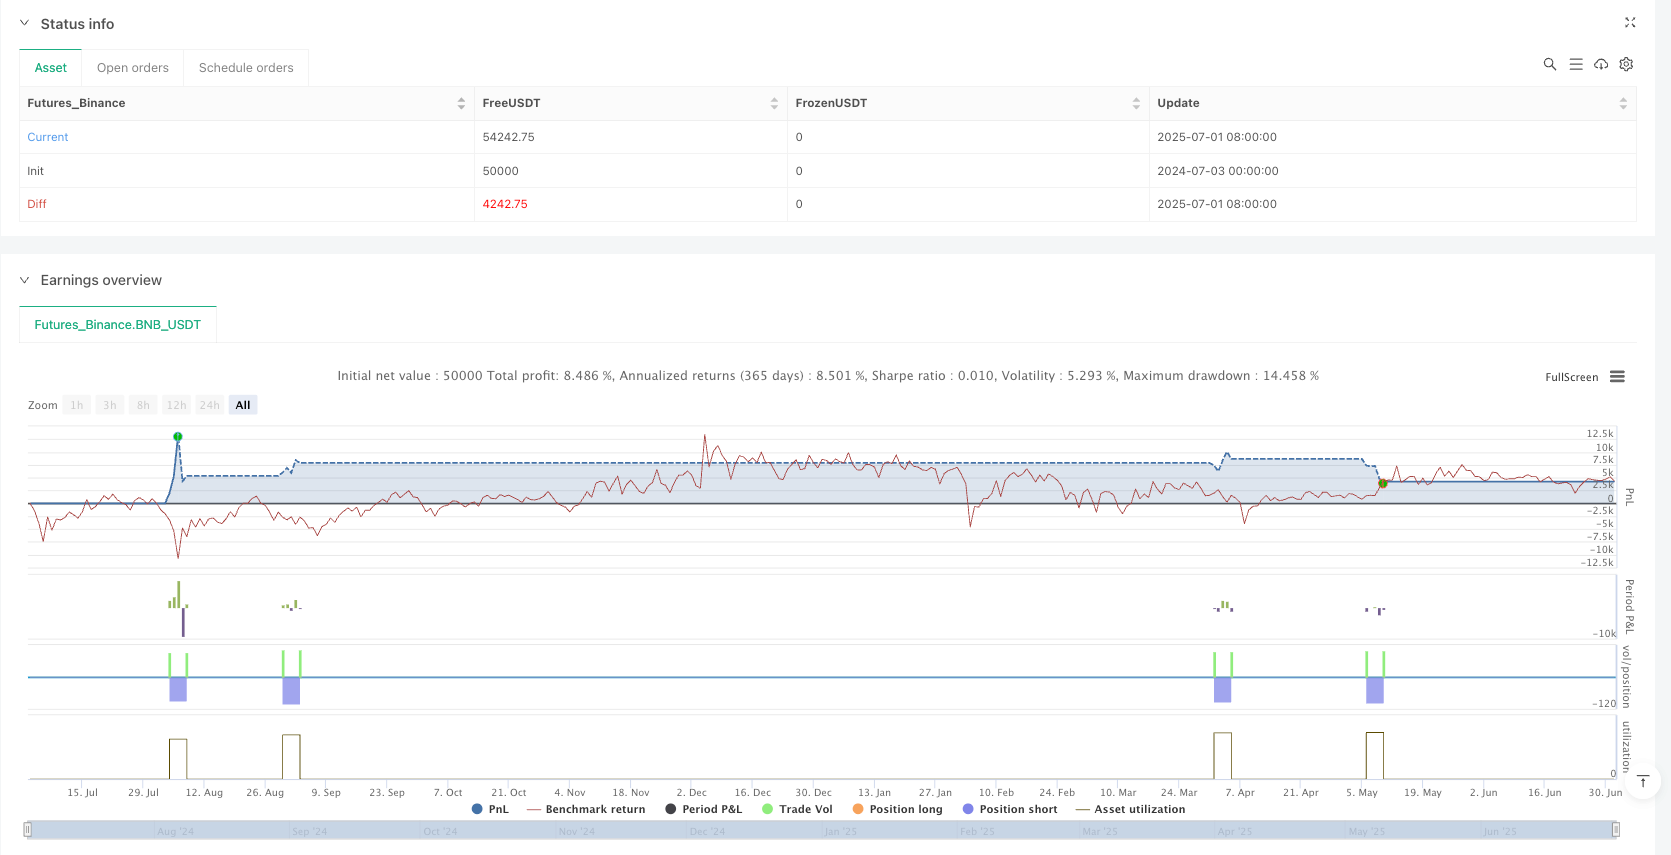Click the cloud download icon
The height and width of the screenshot is (855, 1671).
(x=1601, y=64)
